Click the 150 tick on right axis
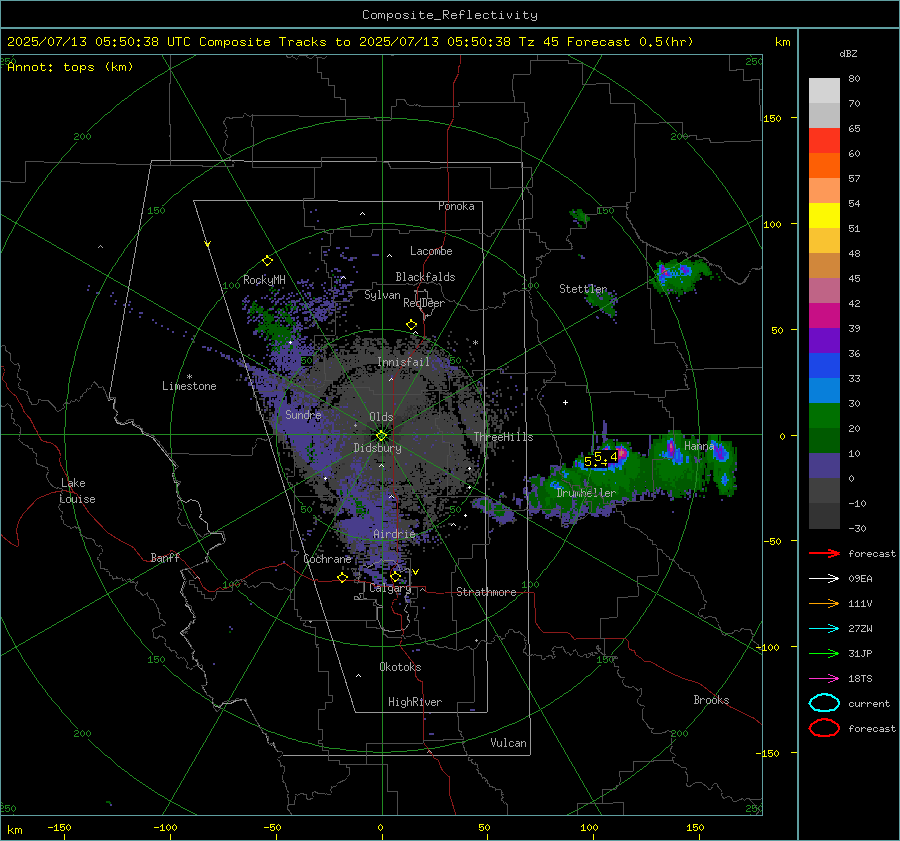This screenshot has width=900, height=841. click(x=773, y=118)
